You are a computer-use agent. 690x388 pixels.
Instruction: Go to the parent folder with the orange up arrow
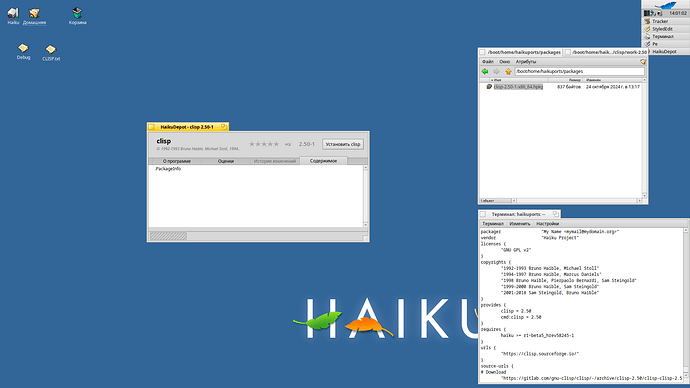[x=508, y=71]
